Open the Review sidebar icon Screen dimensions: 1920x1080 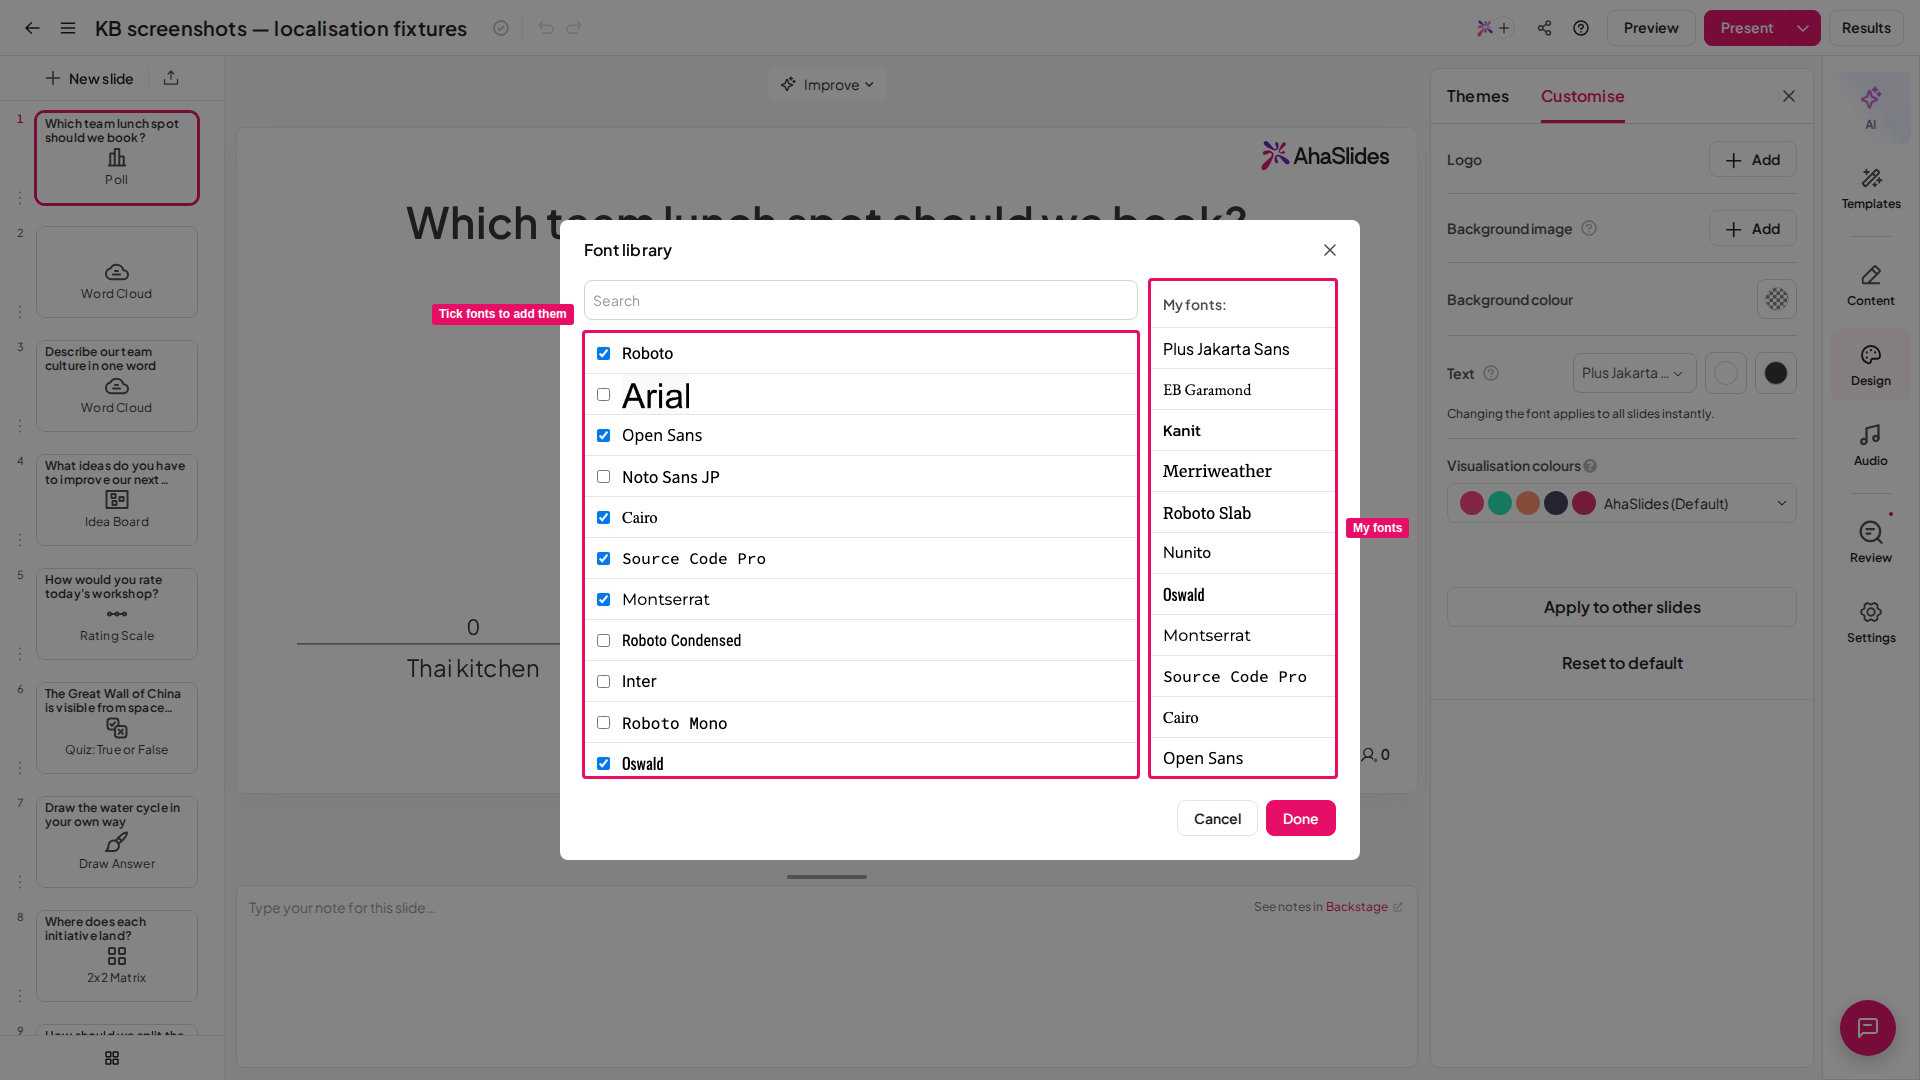point(1870,542)
